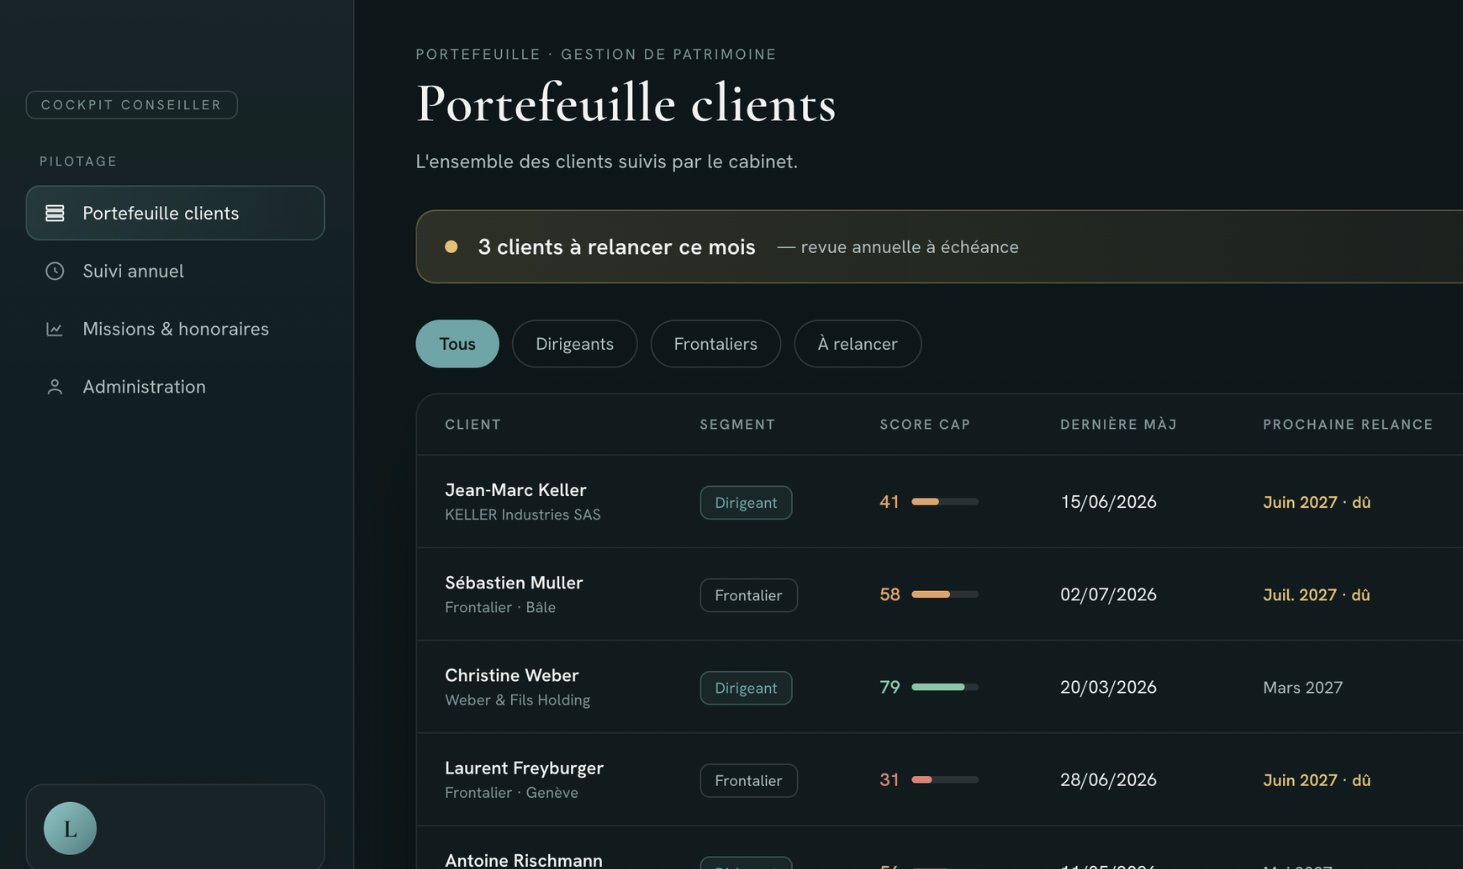This screenshot has height=869, width=1463.
Task: Click the yellow dot in the relance alert
Action: pos(451,246)
